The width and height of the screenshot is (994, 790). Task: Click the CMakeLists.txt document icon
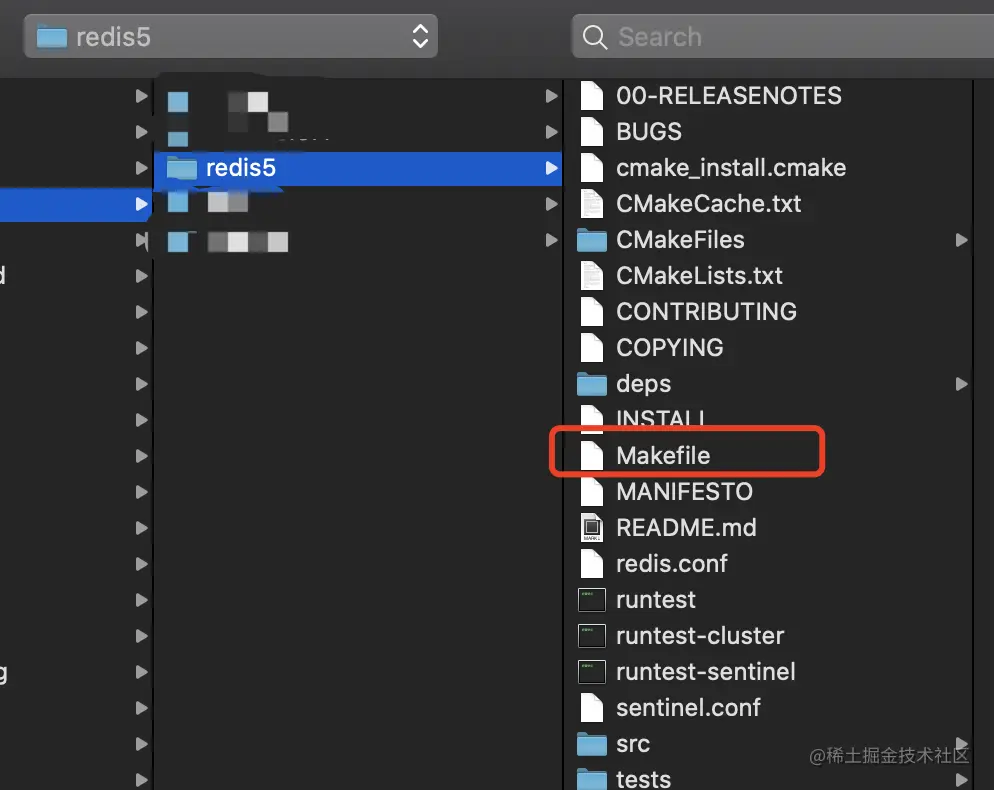click(x=592, y=276)
